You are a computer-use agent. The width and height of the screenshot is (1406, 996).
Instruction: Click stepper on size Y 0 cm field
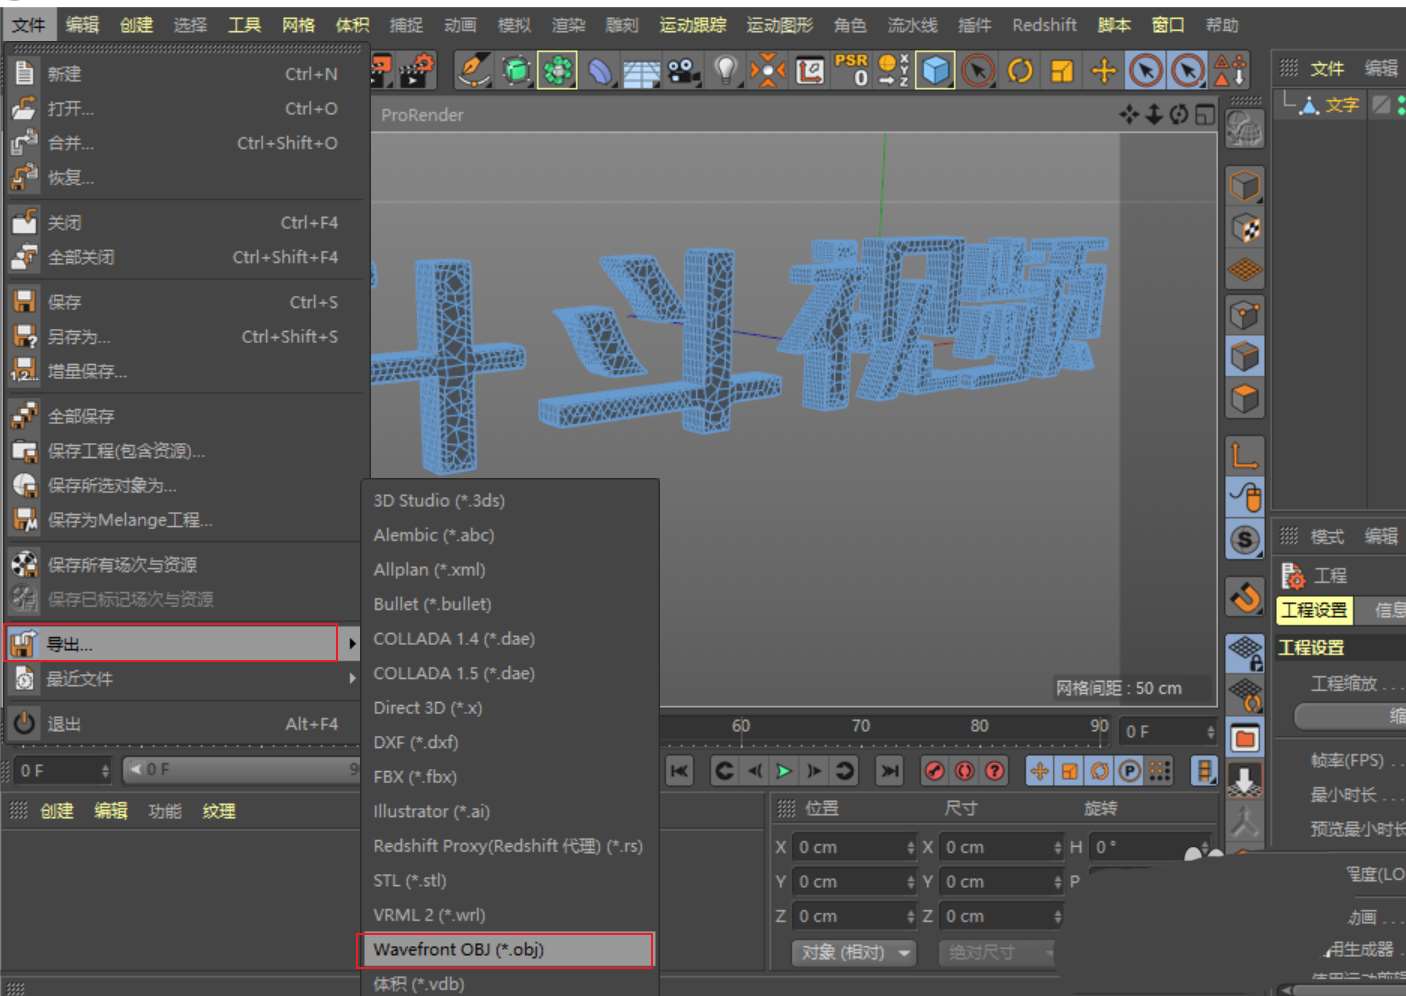click(x=1057, y=882)
